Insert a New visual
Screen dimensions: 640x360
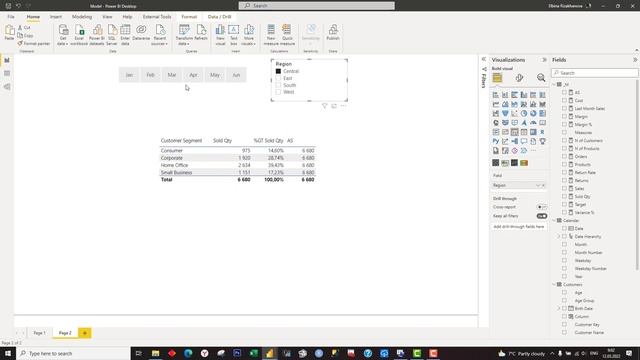pos(220,35)
